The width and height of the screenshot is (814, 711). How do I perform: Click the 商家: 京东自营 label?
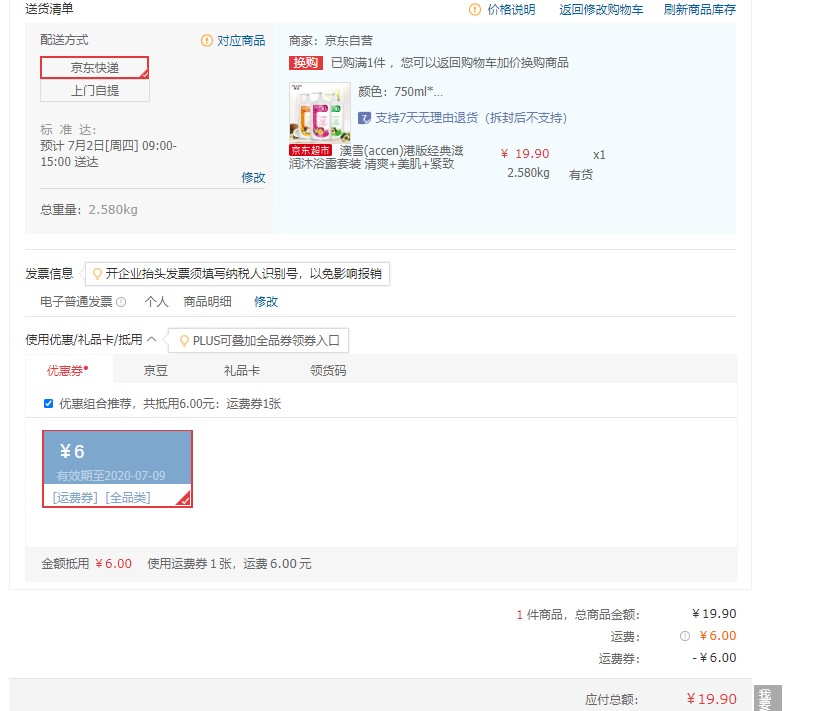point(331,40)
